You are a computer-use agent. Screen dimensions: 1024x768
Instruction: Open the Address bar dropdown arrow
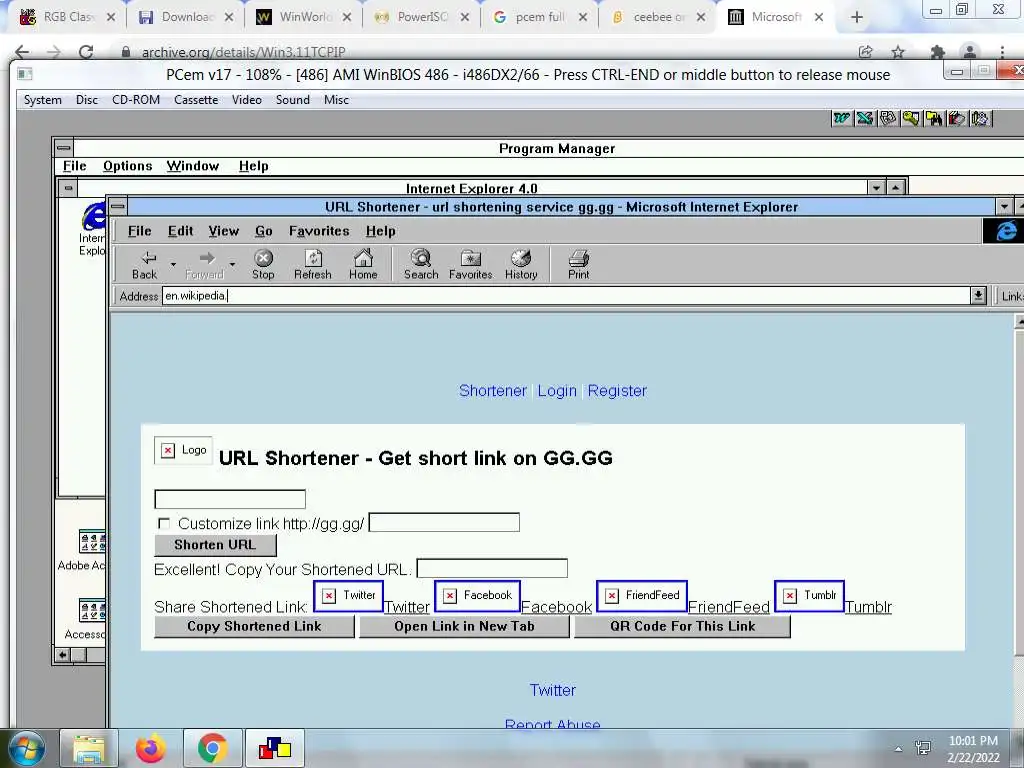tap(978, 296)
